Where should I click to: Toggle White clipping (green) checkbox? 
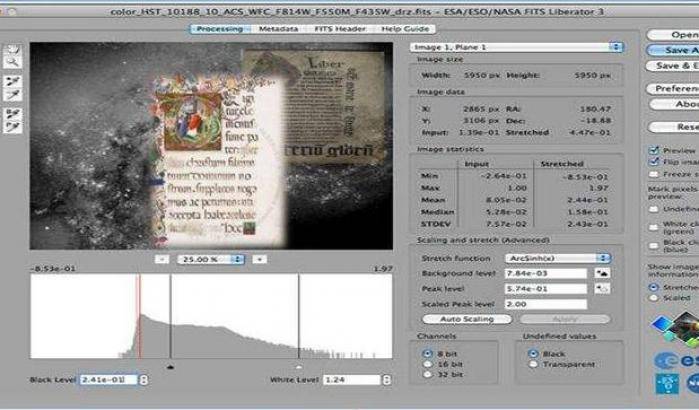pos(654,227)
